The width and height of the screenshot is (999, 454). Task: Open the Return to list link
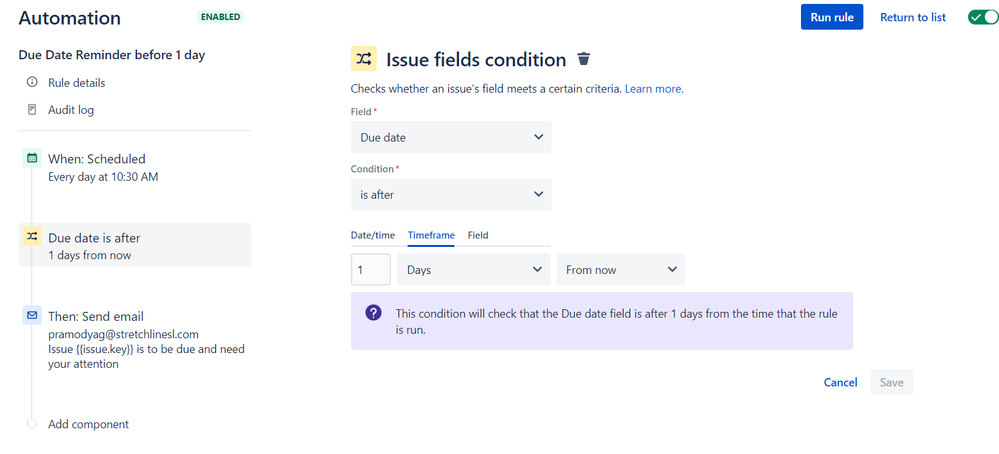913,17
